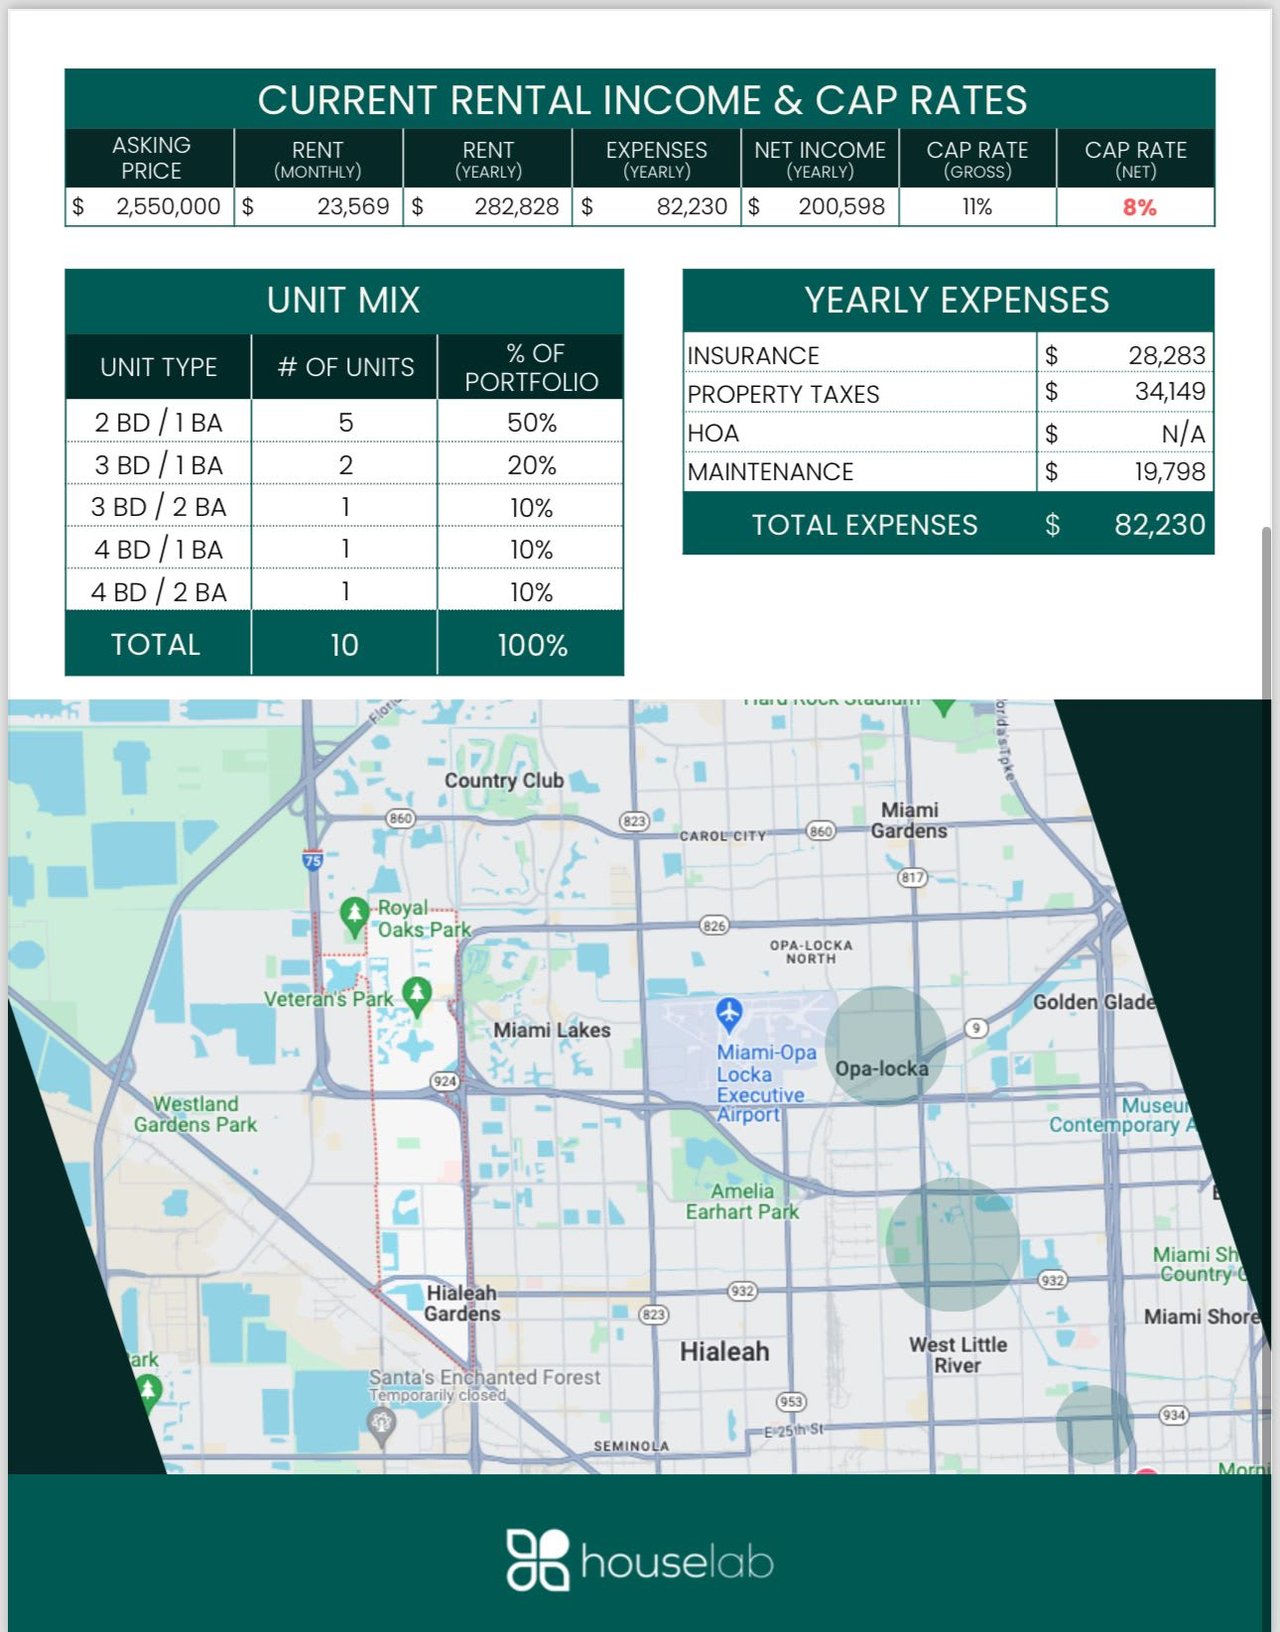Viewport: 1280px width, 1632px height.
Task: Select the yearly rent 282,828 value
Action: pos(516,207)
